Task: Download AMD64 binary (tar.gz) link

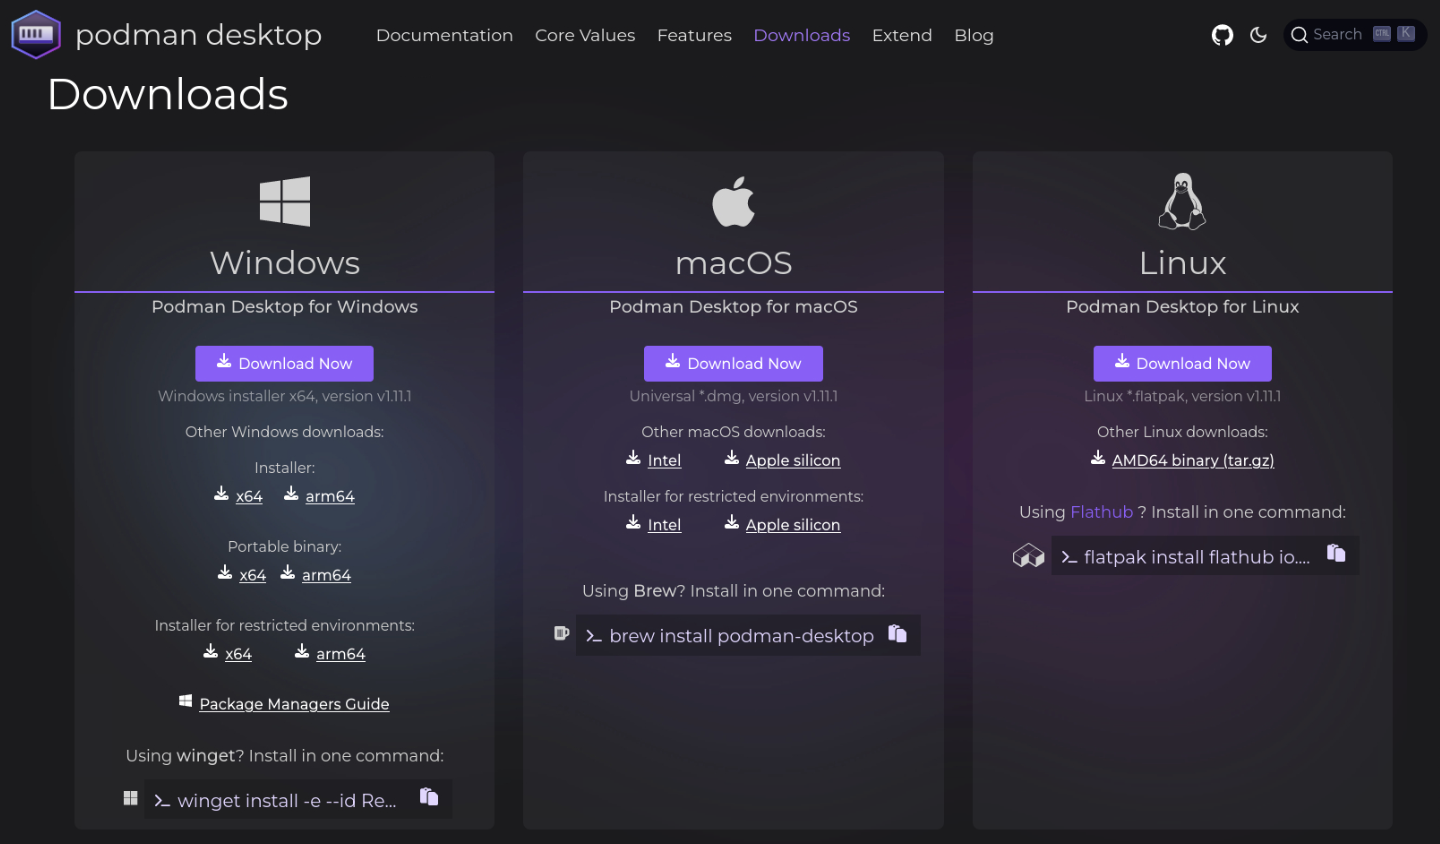Action: point(1193,461)
